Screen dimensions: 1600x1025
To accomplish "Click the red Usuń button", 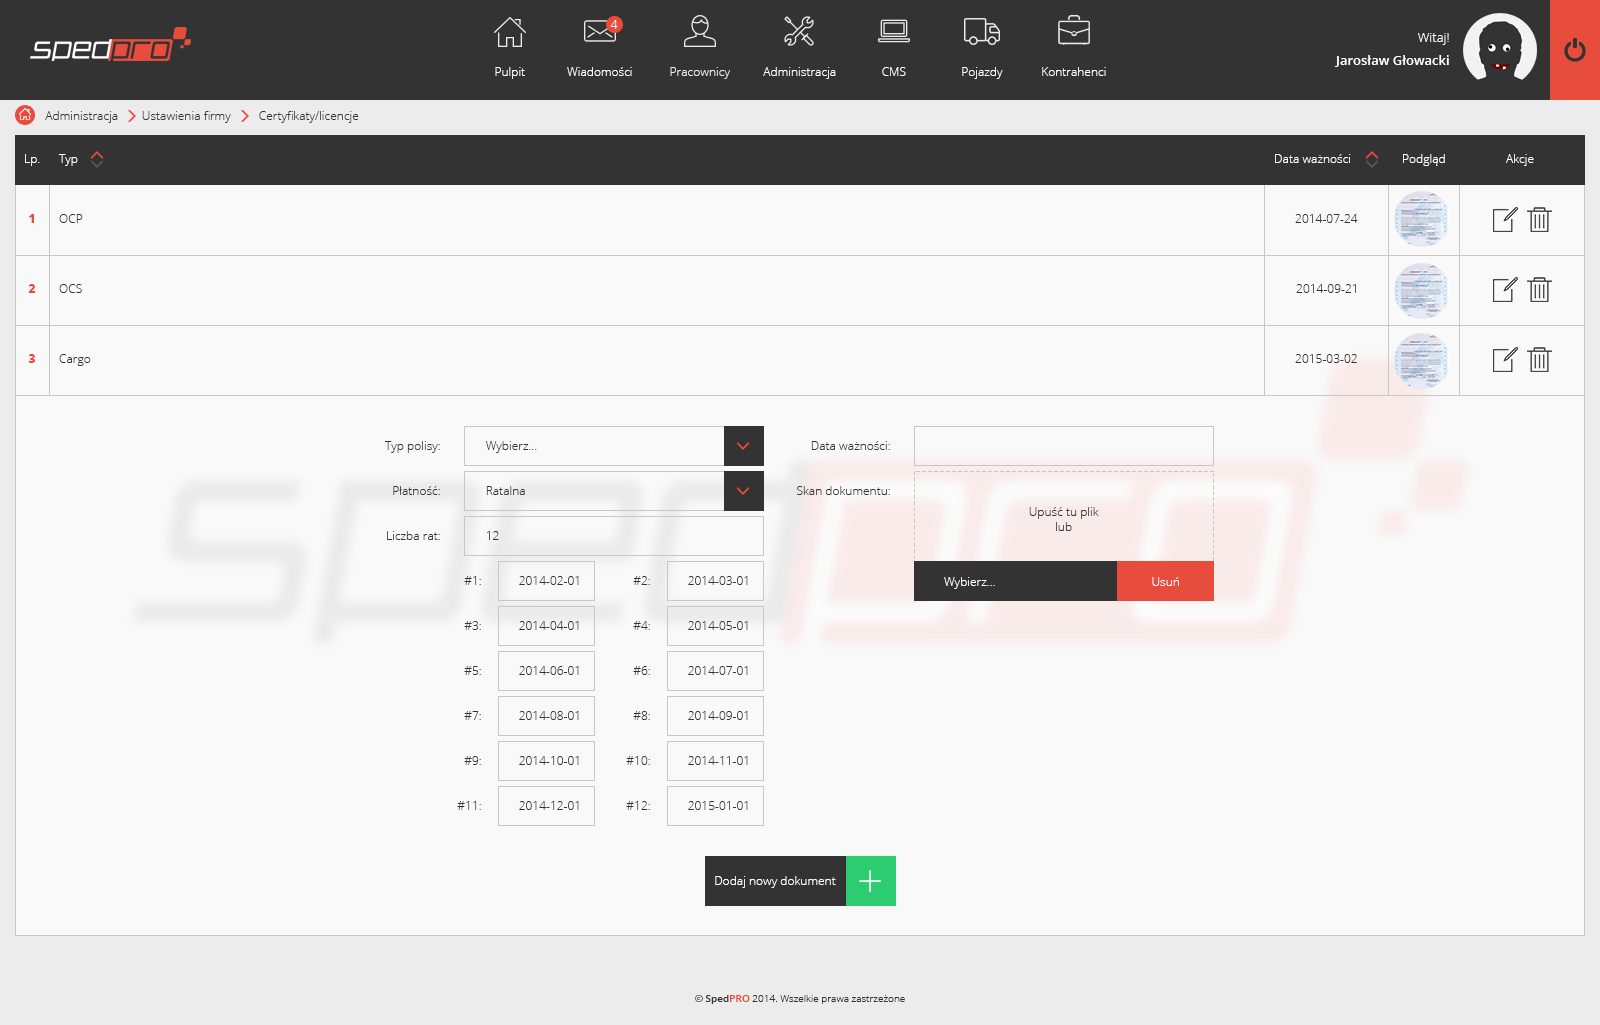I will pos(1165,581).
